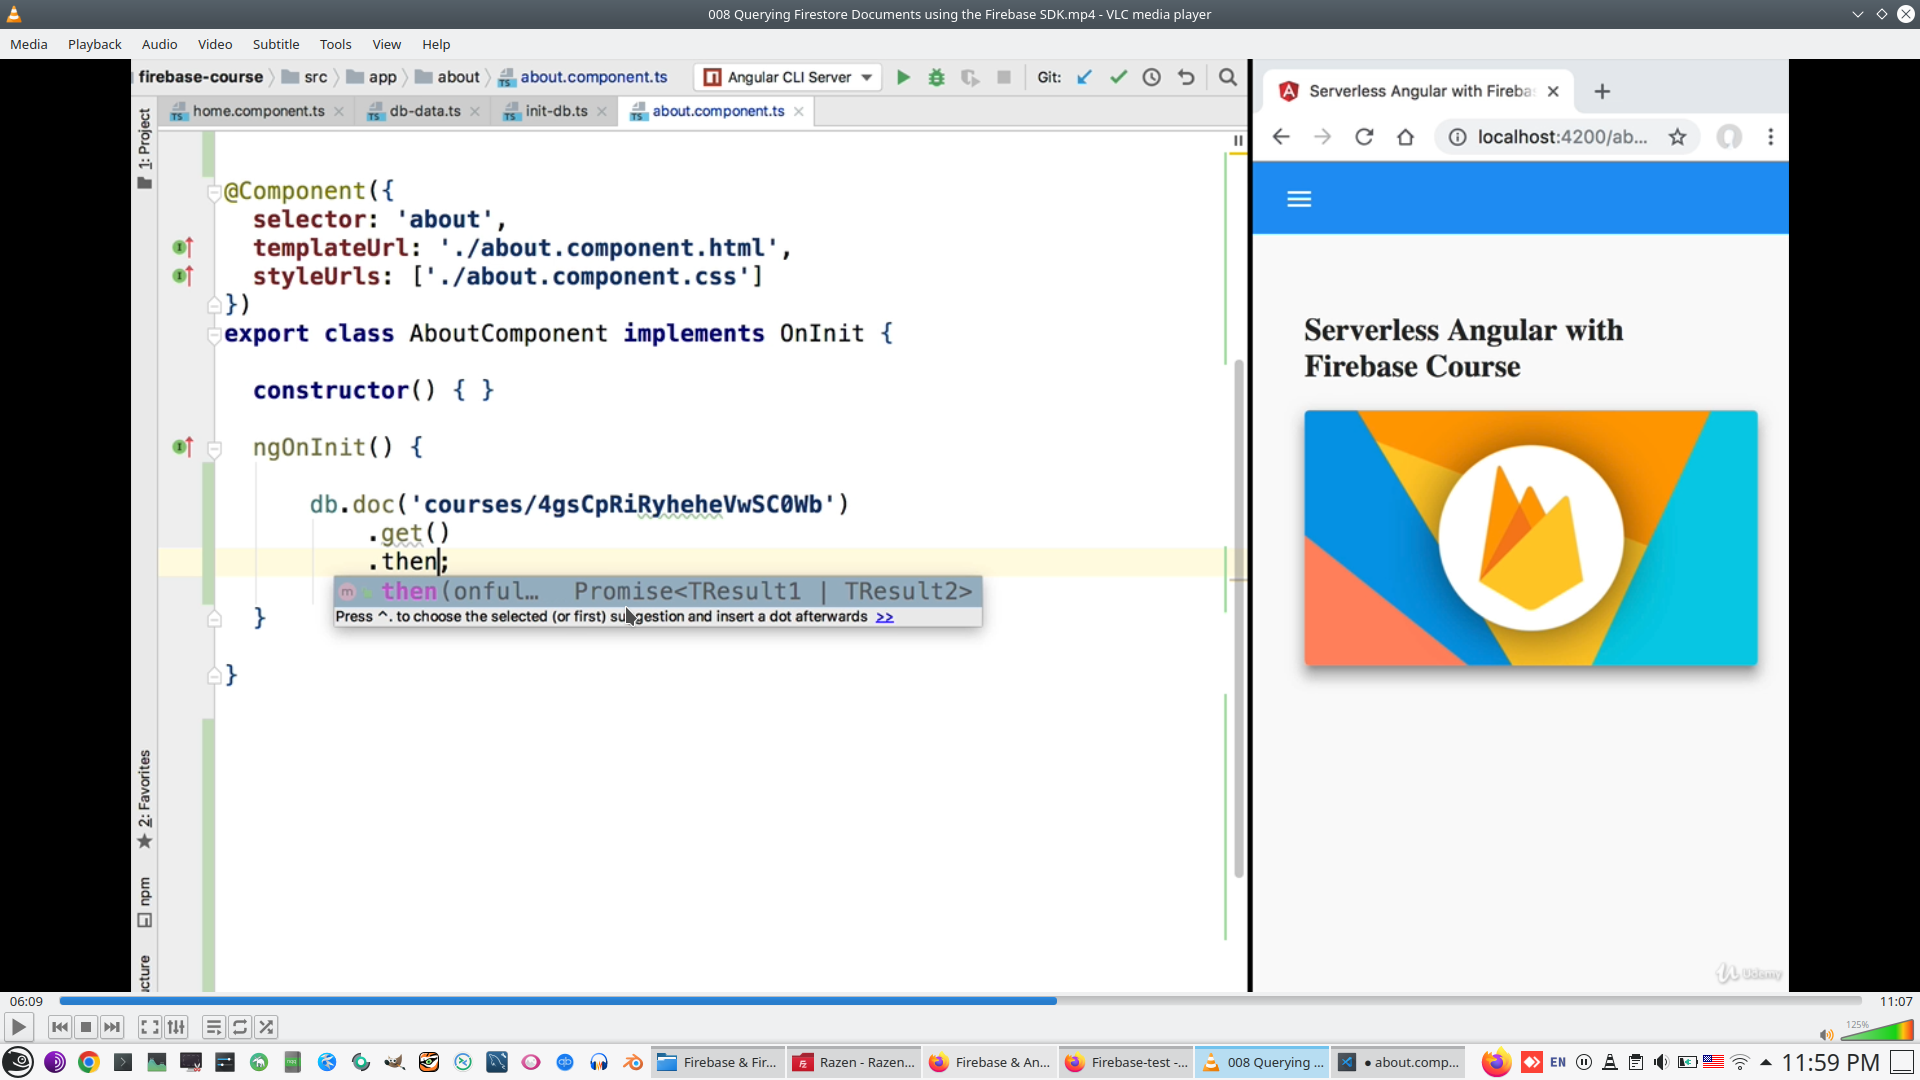Viewport: 1920px width, 1080px height.
Task: Toggle fullscreen video mode
Action: 149,1027
